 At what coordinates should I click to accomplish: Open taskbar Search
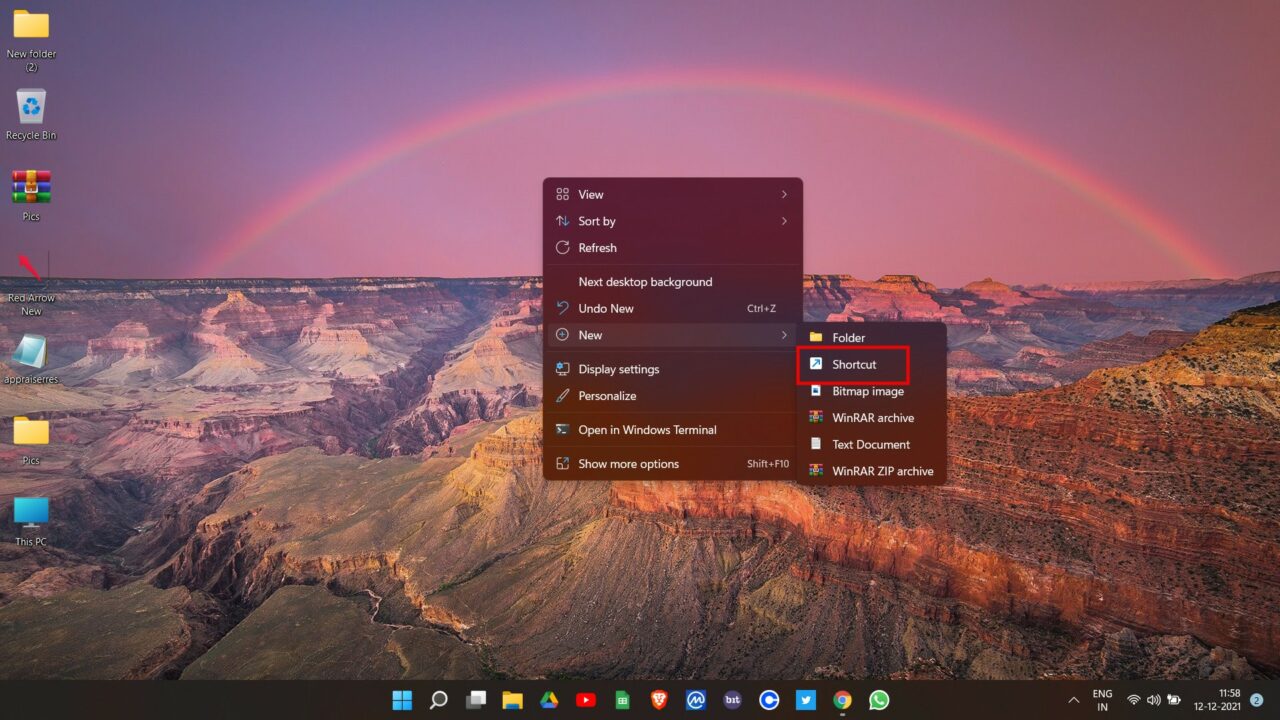[x=438, y=700]
